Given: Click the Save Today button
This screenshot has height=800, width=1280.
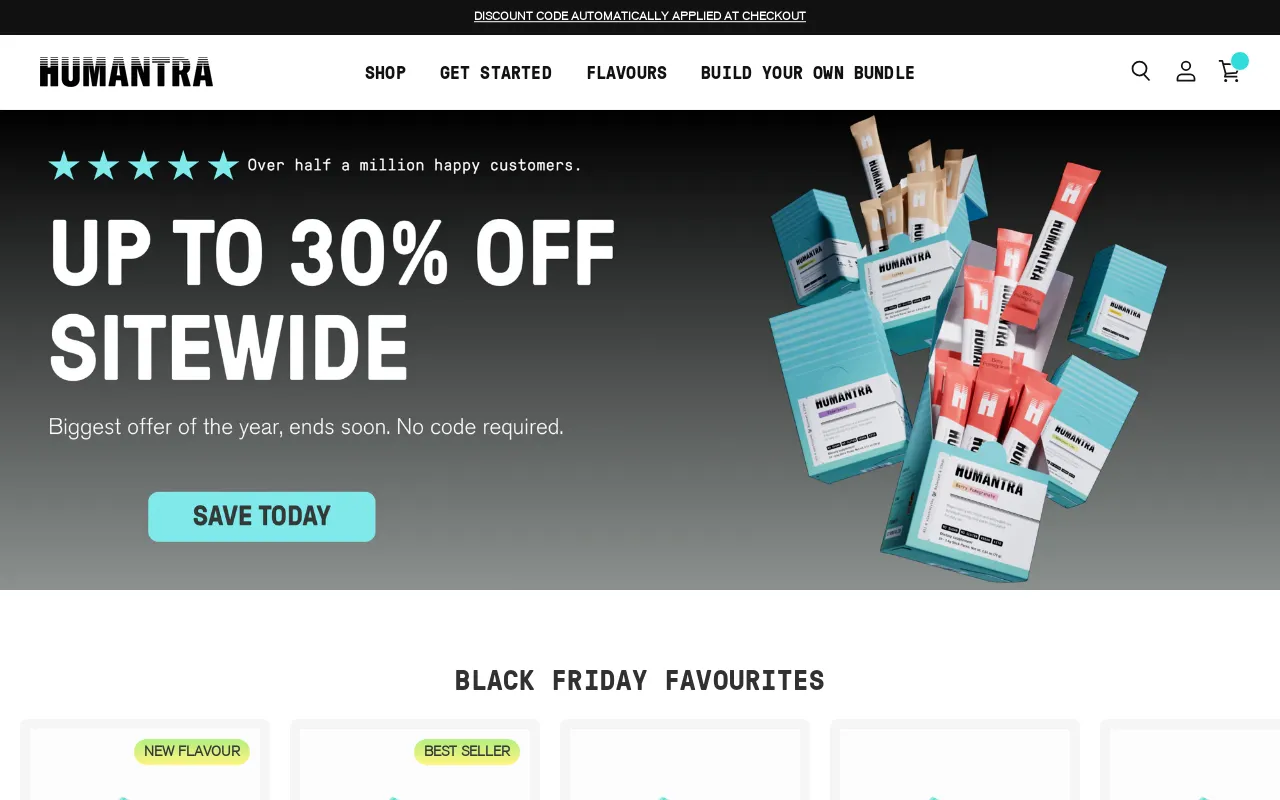Looking at the screenshot, I should coord(262,517).
